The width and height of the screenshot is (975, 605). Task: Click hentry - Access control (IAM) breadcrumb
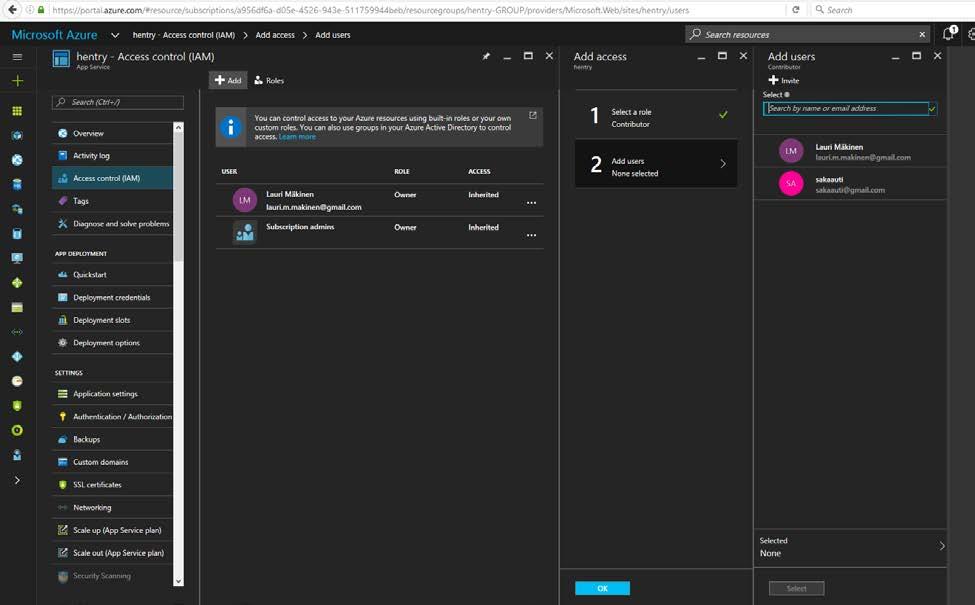[x=183, y=35]
